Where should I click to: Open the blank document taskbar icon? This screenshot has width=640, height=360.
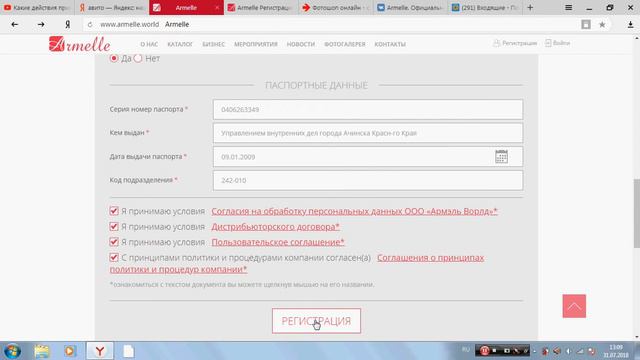coord(129,351)
